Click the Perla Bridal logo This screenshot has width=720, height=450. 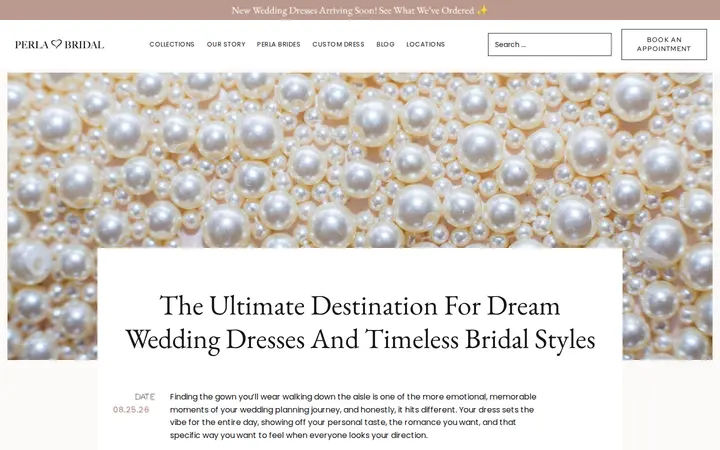tap(60, 45)
